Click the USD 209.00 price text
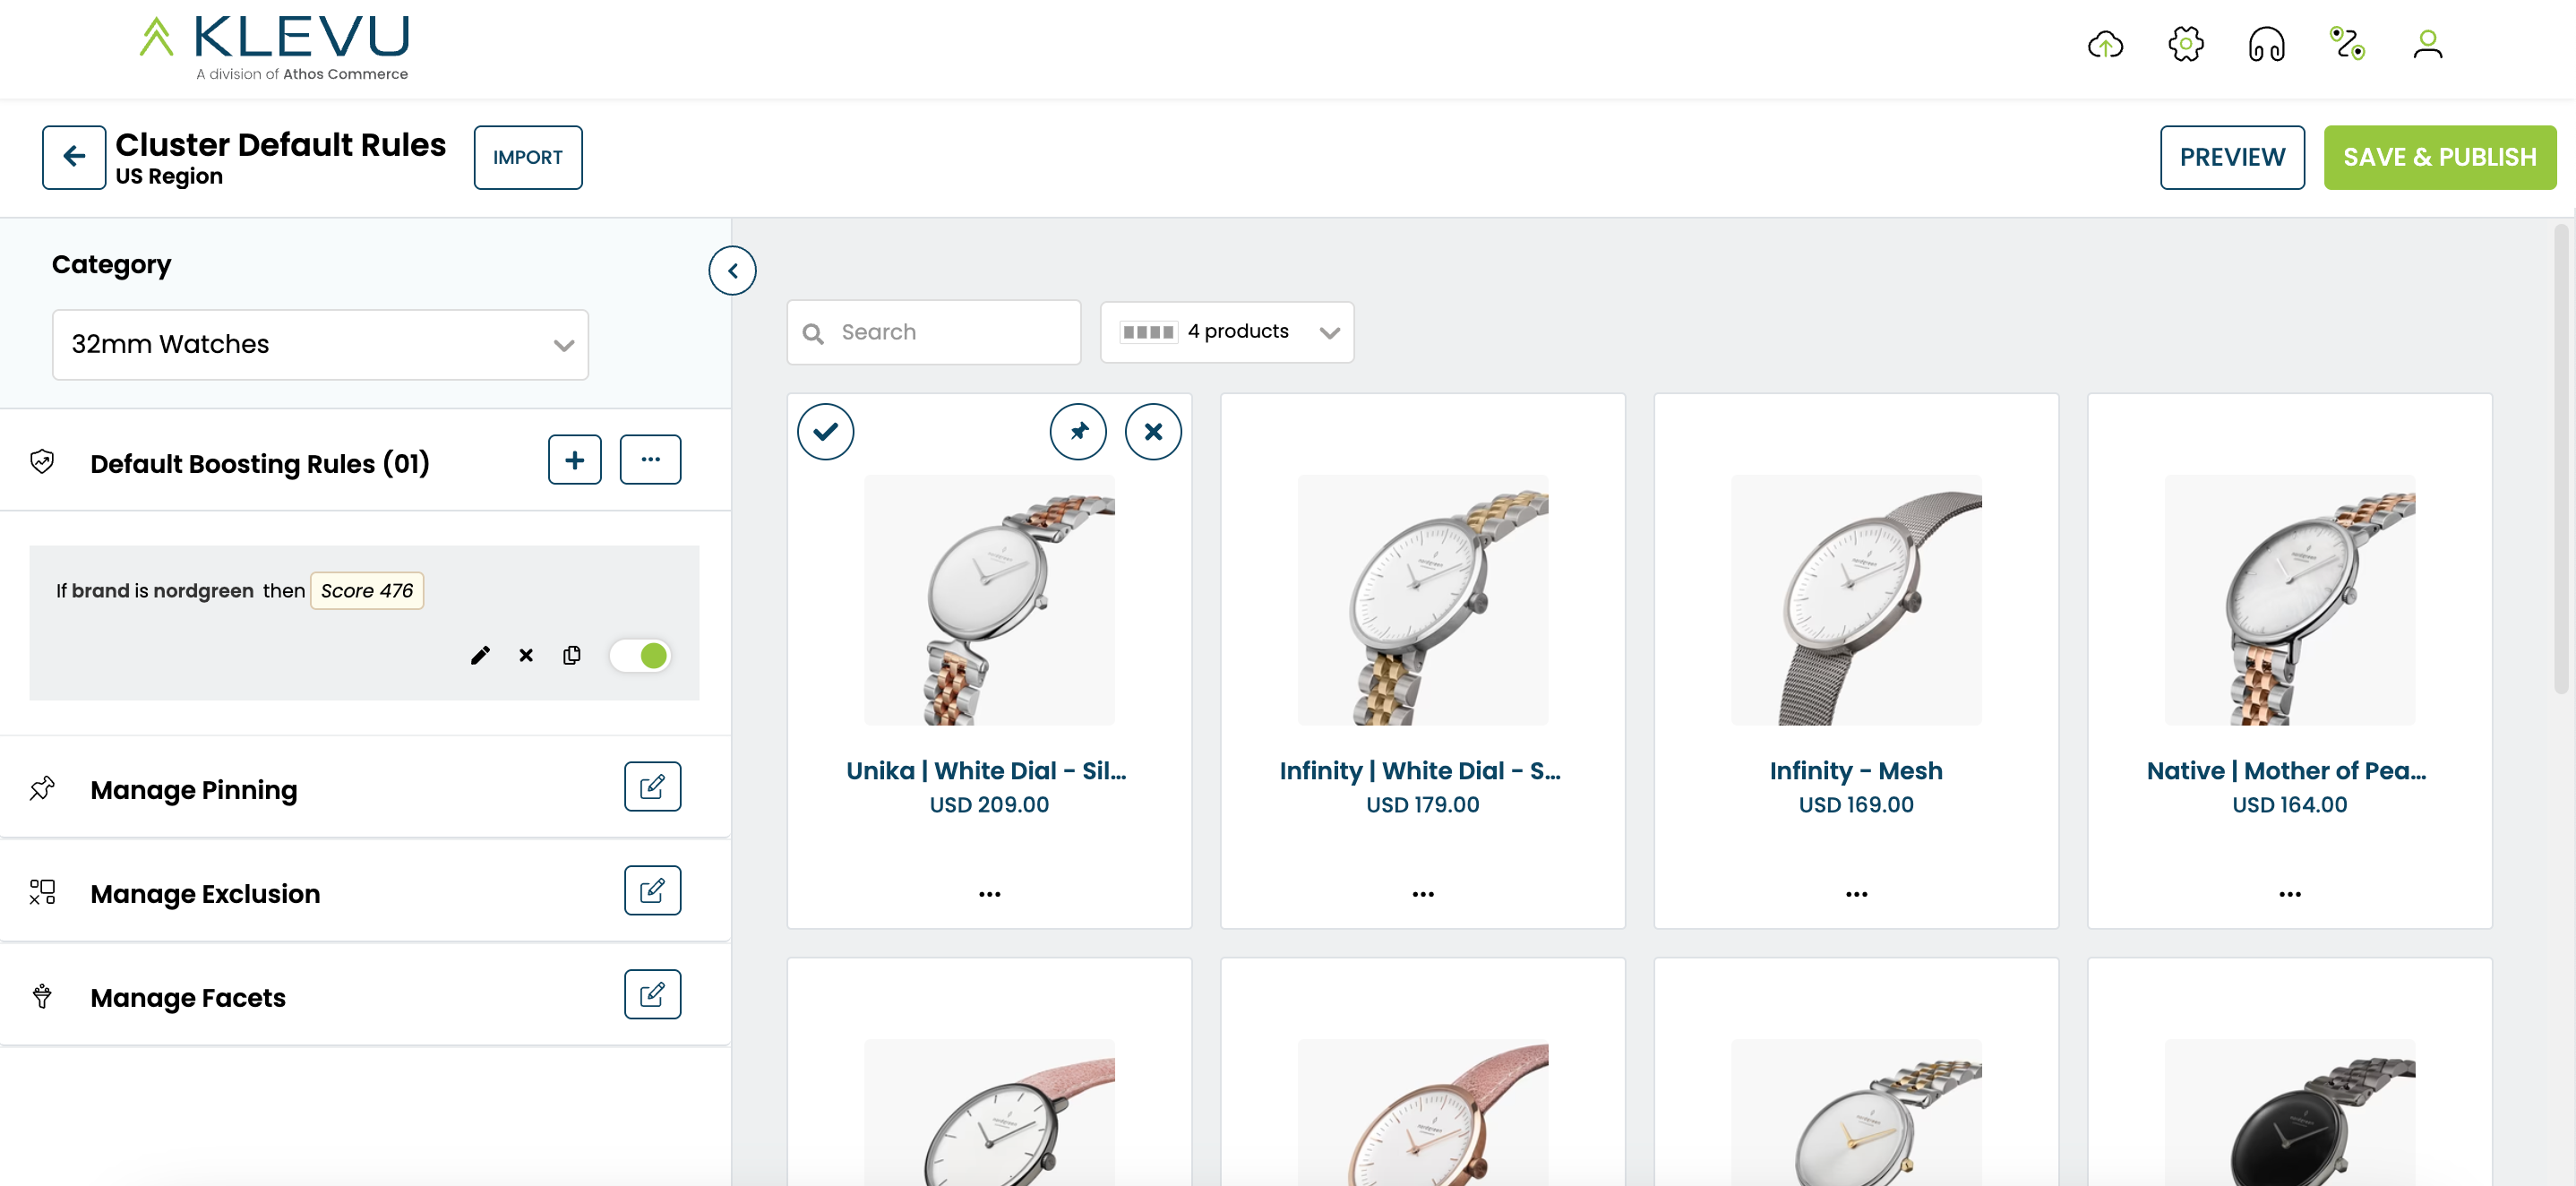This screenshot has height=1186, width=2576. point(989,805)
